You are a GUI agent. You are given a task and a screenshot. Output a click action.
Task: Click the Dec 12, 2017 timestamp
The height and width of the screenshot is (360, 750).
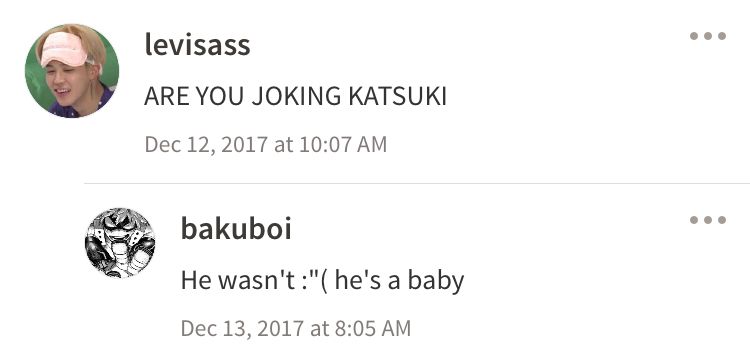coord(265,144)
